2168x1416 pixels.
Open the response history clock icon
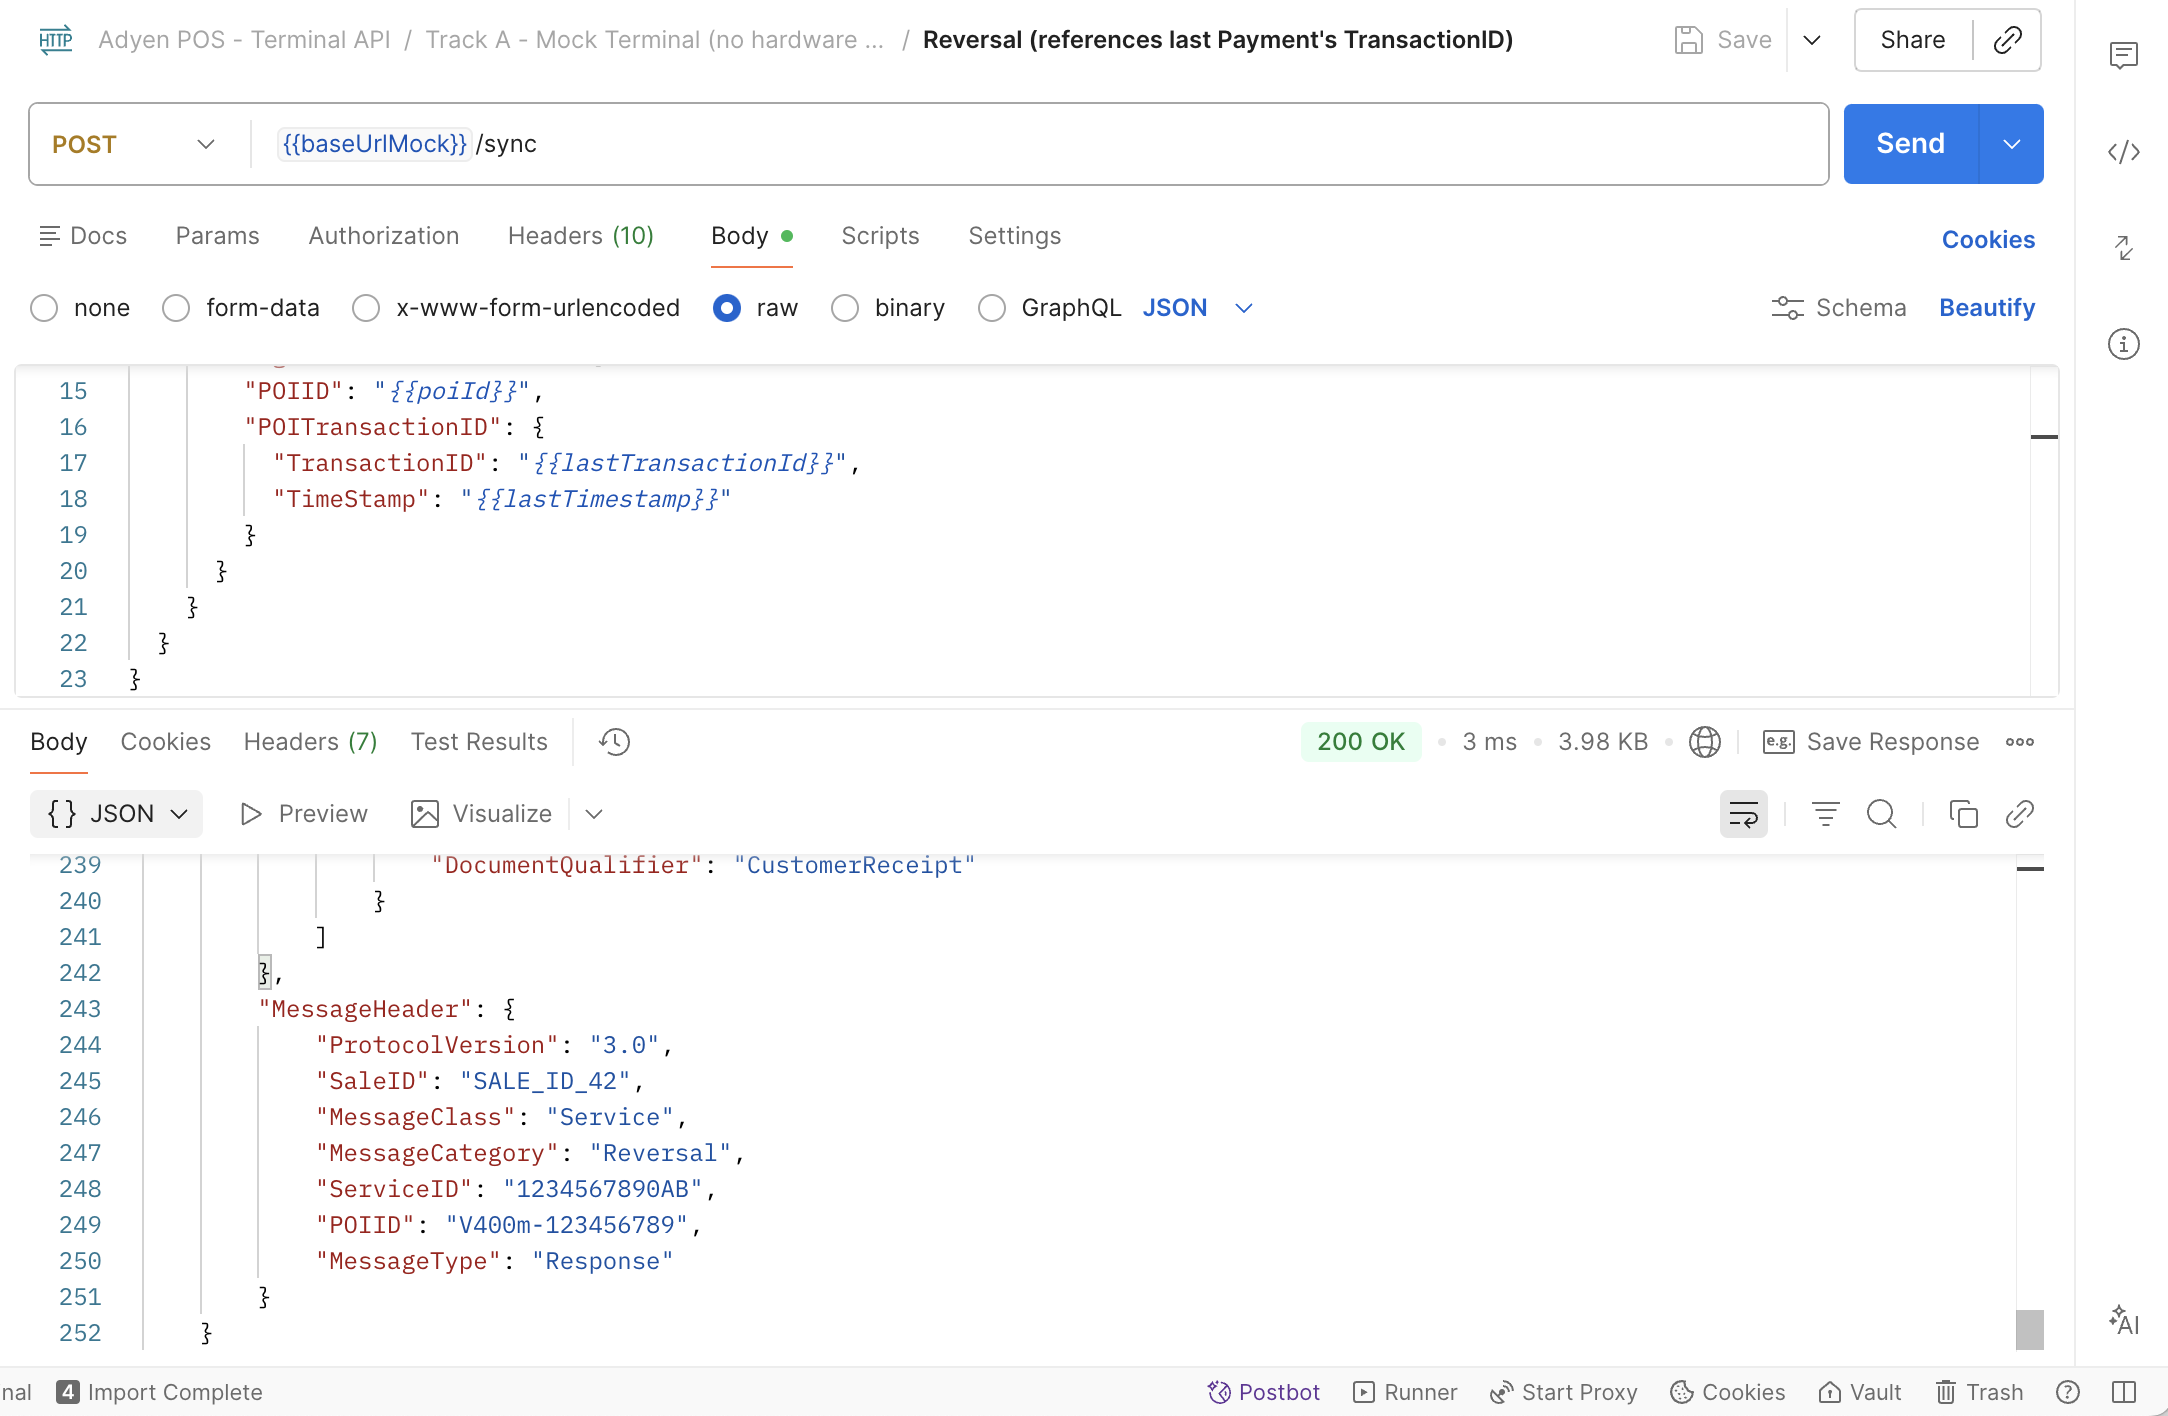click(614, 742)
